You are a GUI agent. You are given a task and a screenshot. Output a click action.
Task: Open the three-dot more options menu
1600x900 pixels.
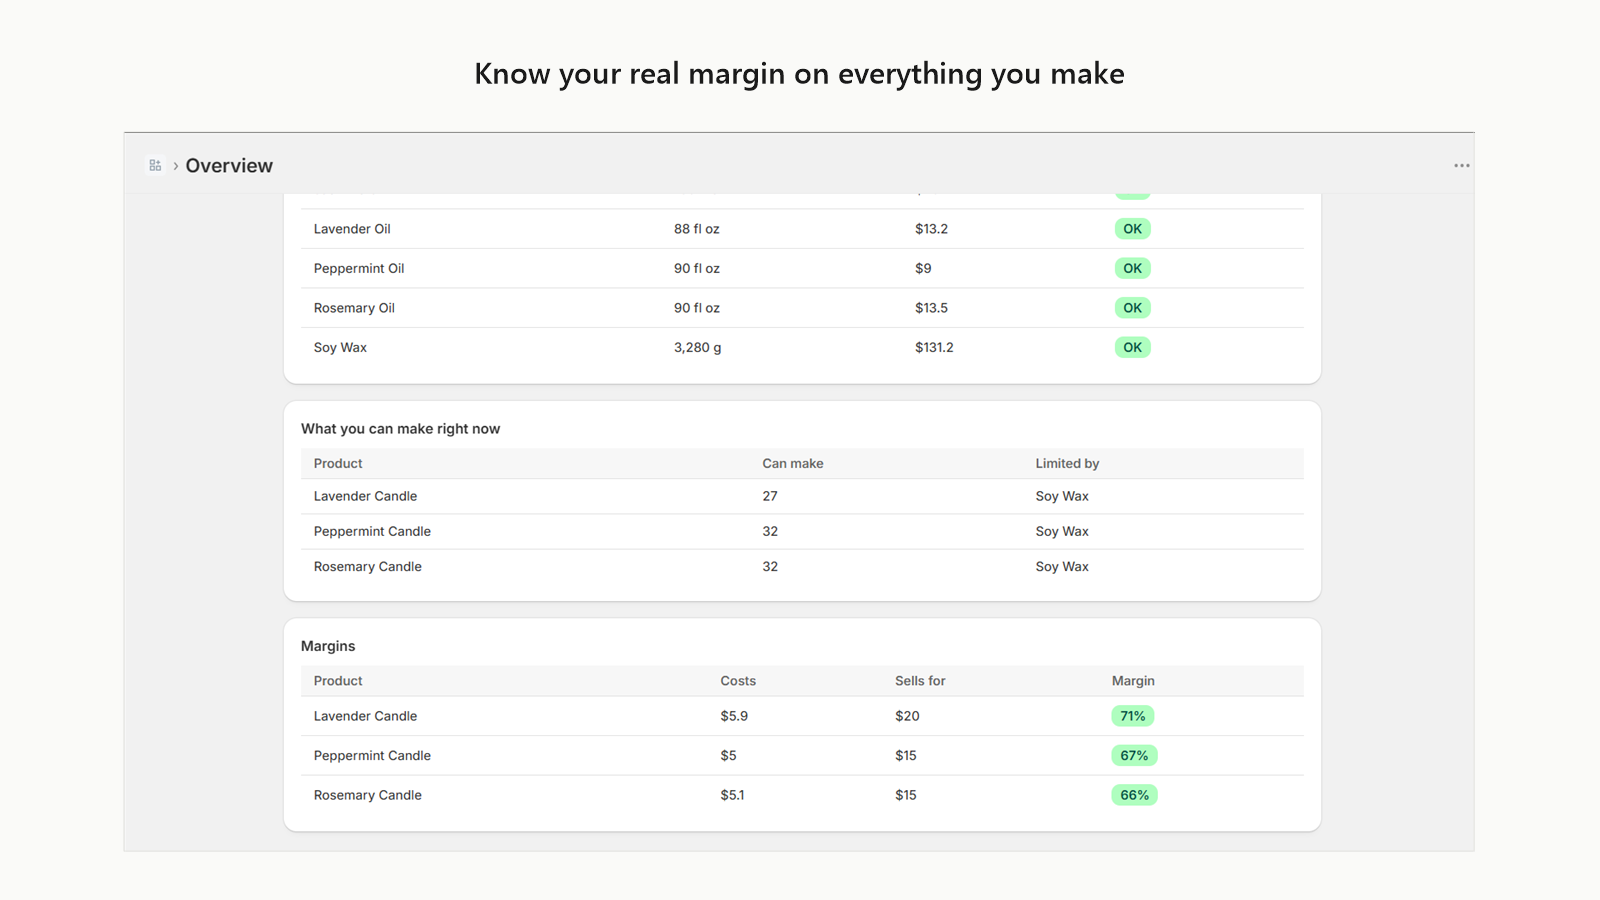(1461, 166)
